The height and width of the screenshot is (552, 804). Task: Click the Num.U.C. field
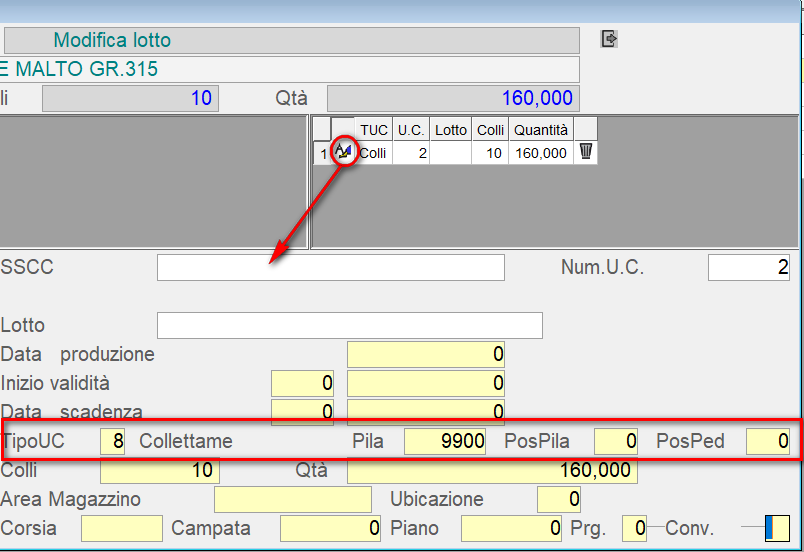point(748,268)
